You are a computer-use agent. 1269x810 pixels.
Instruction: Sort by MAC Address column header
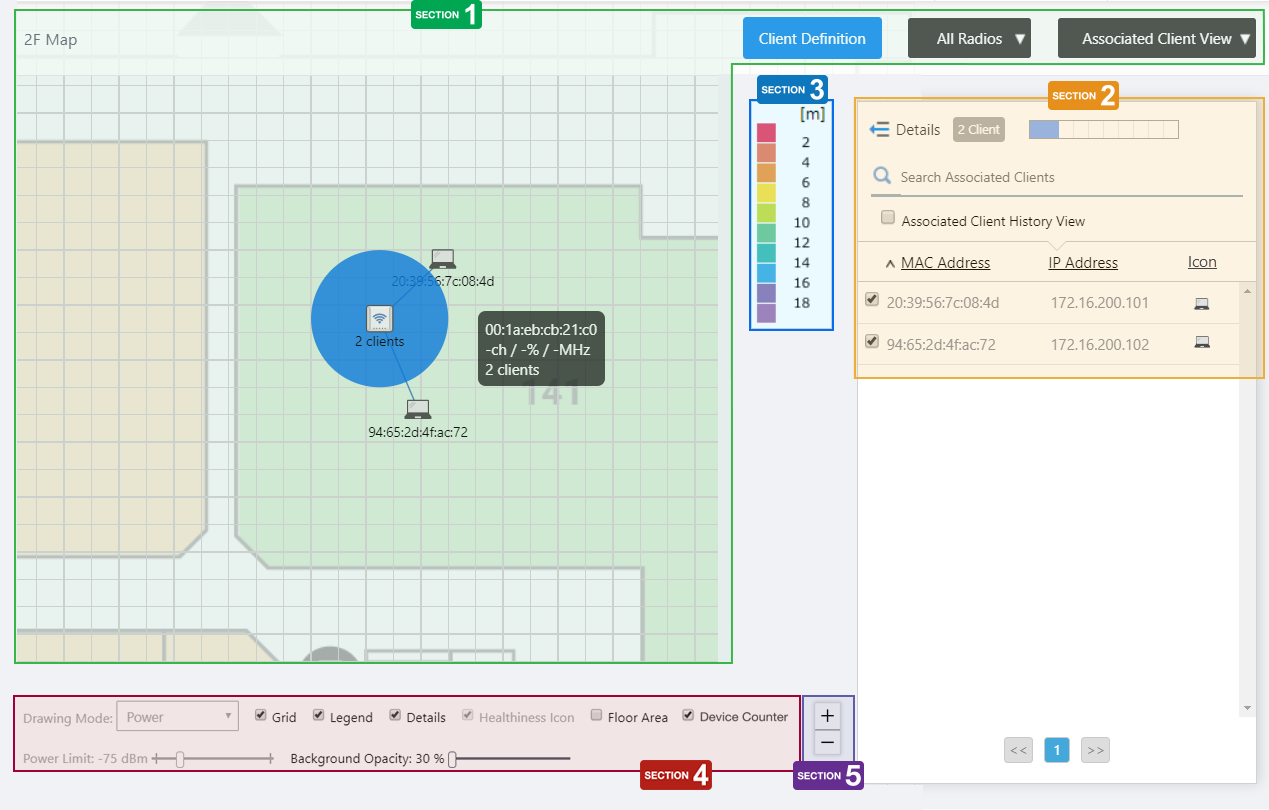(945, 263)
